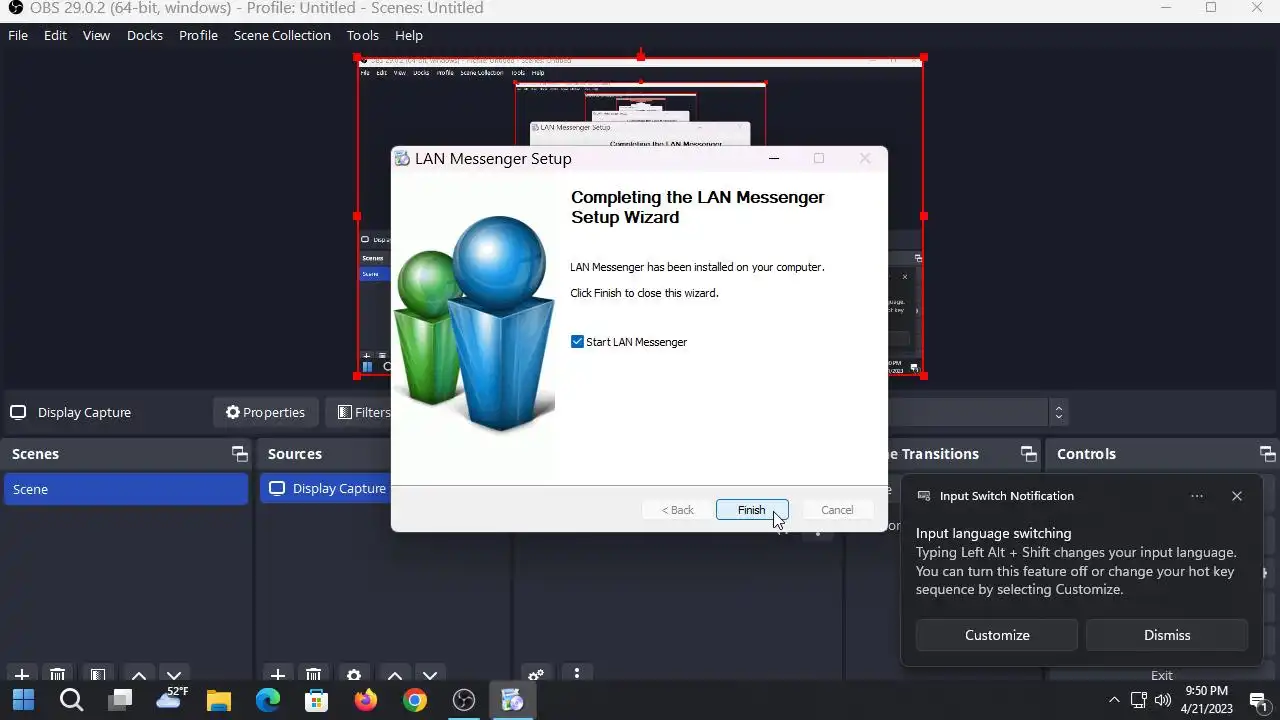The width and height of the screenshot is (1280, 720).
Task: Open volume control tray icon
Action: tap(1162, 700)
